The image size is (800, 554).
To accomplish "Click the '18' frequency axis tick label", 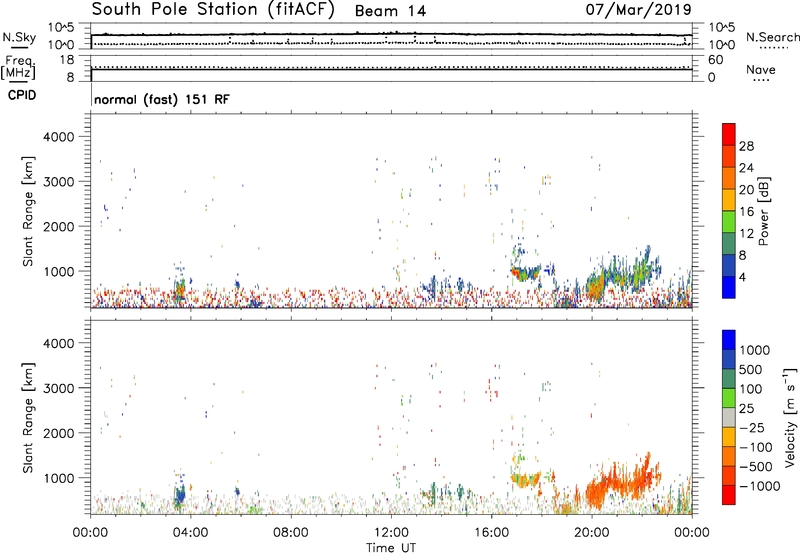I will (67, 60).
